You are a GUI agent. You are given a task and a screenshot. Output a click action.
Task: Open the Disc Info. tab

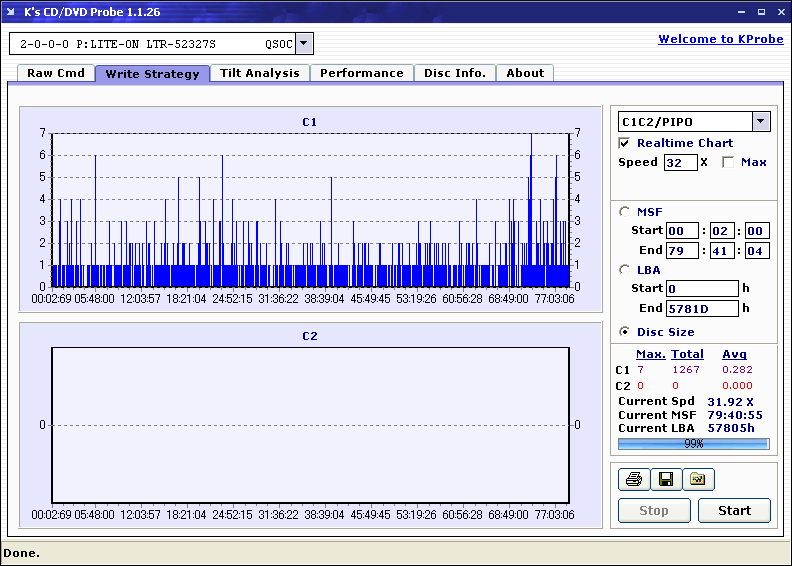click(x=454, y=73)
